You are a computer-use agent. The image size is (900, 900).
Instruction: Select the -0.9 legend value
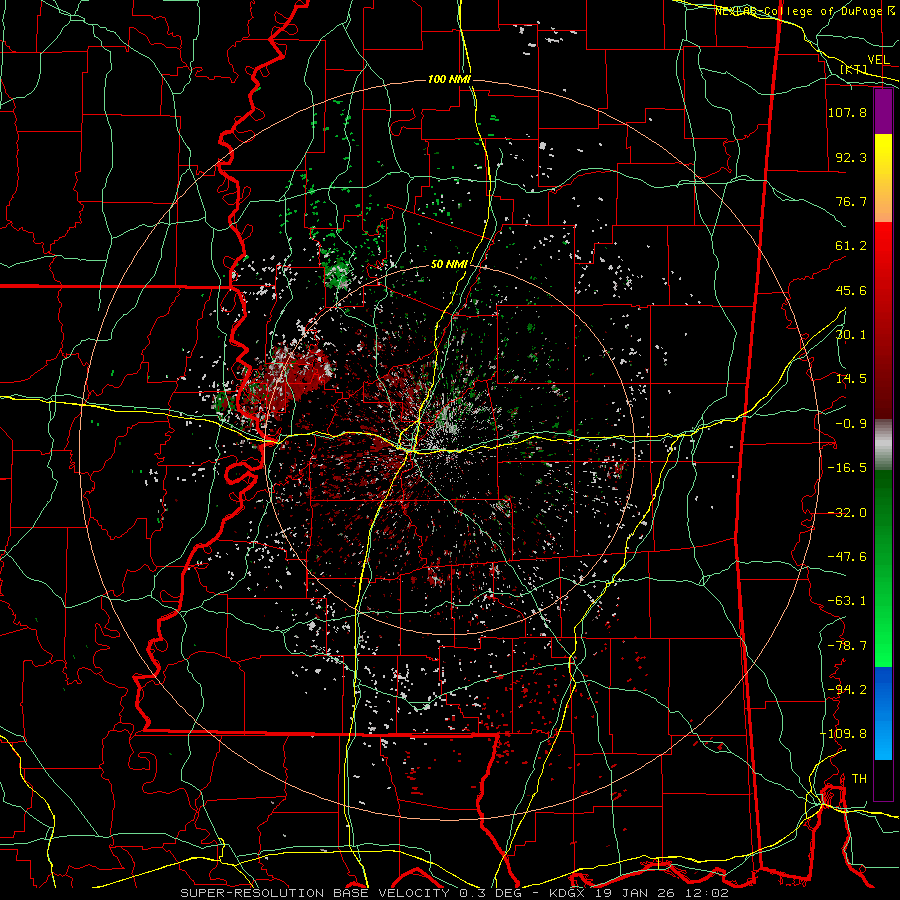[x=851, y=424]
